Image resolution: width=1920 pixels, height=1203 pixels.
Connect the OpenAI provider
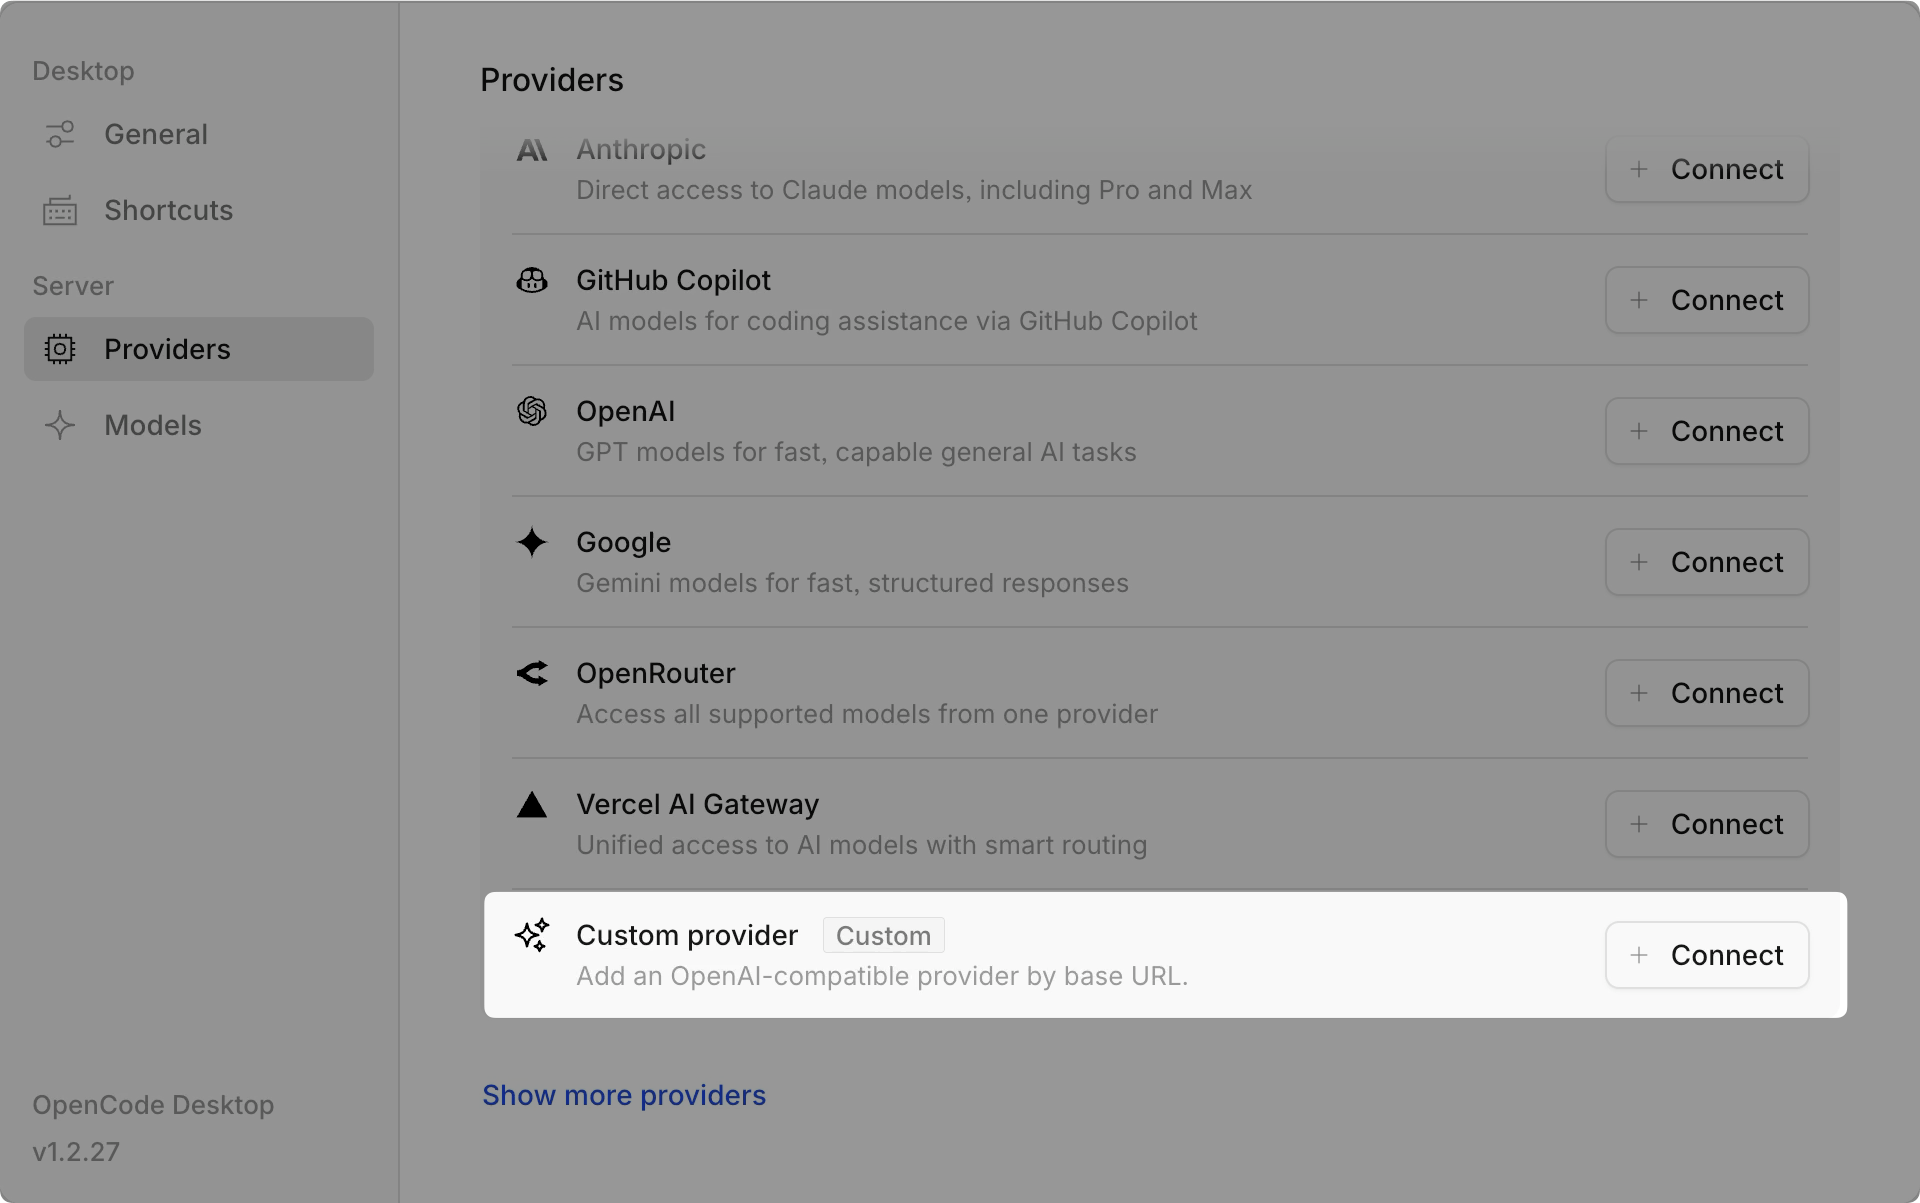[x=1706, y=431]
